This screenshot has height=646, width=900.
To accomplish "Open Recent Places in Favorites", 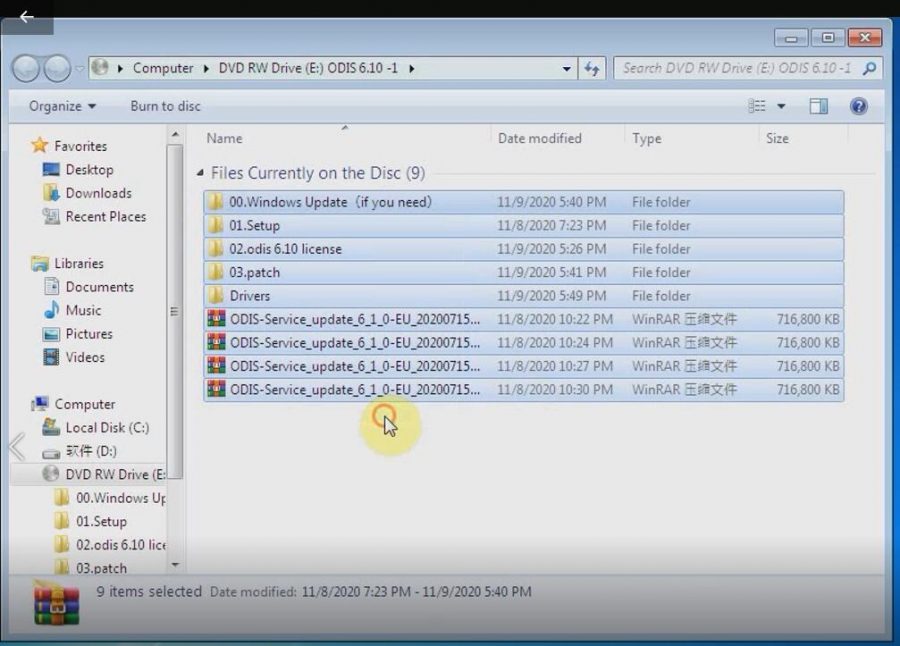I will pos(106,217).
